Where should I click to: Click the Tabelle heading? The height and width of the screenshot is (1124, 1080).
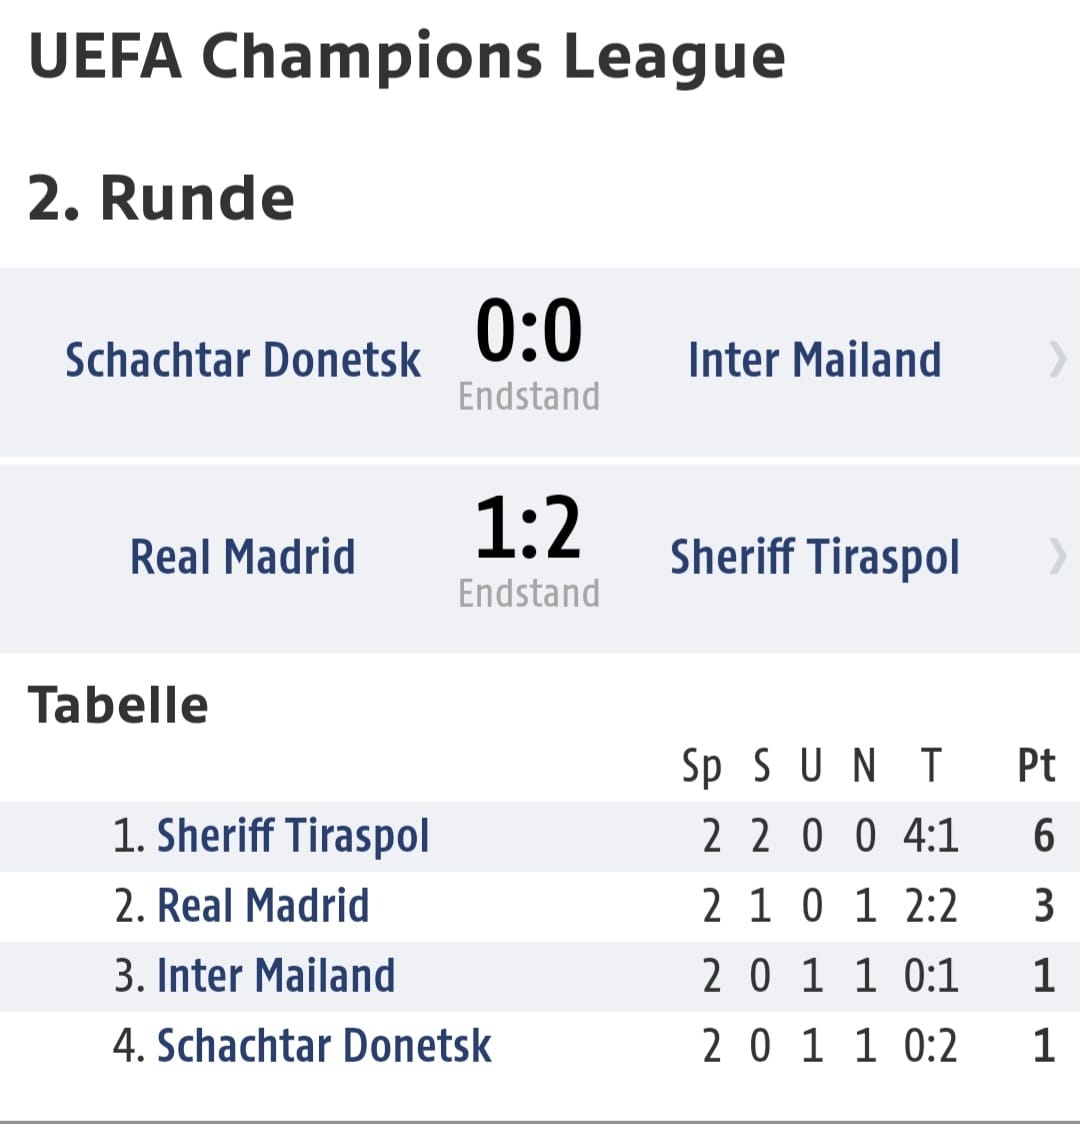click(118, 705)
